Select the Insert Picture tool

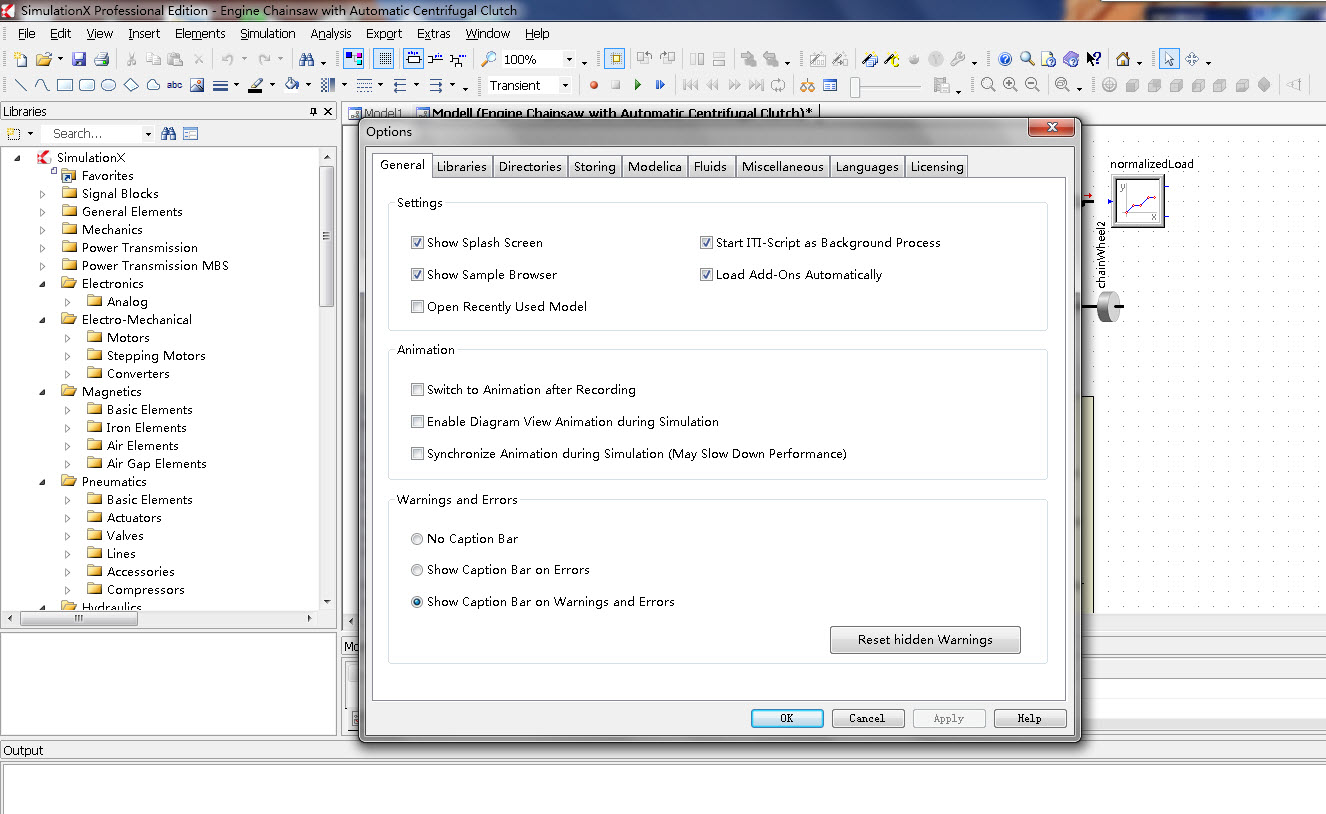click(x=197, y=85)
